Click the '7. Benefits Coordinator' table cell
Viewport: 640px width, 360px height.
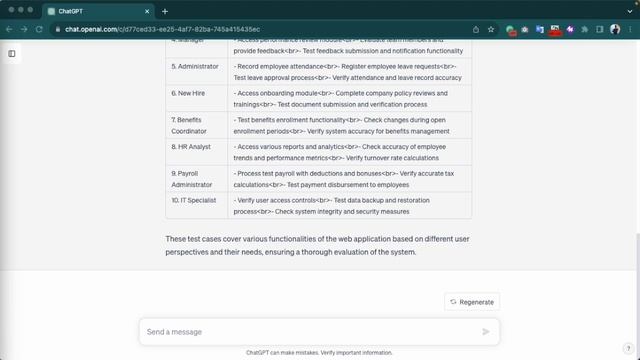(197, 125)
